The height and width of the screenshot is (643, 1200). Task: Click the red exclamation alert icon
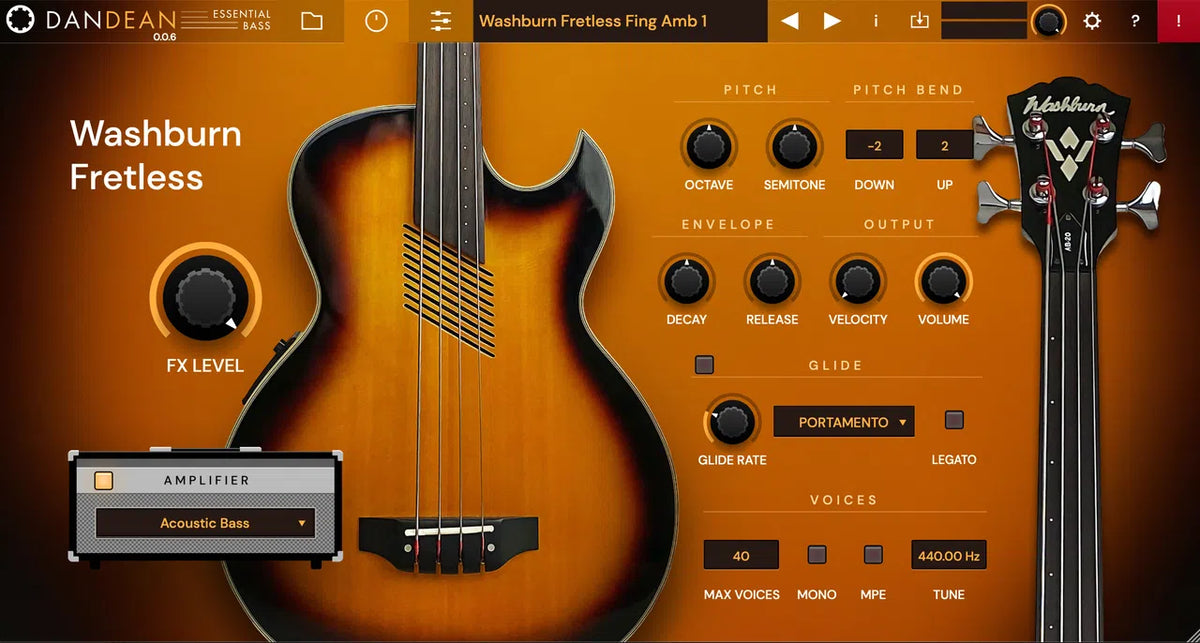click(x=1180, y=21)
